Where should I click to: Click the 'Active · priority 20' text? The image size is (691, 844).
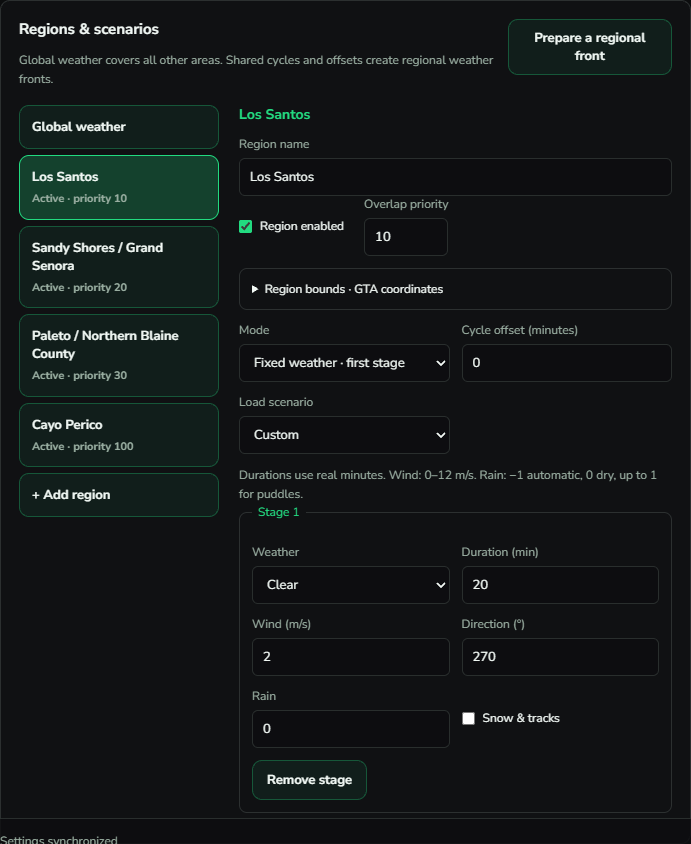point(79,287)
